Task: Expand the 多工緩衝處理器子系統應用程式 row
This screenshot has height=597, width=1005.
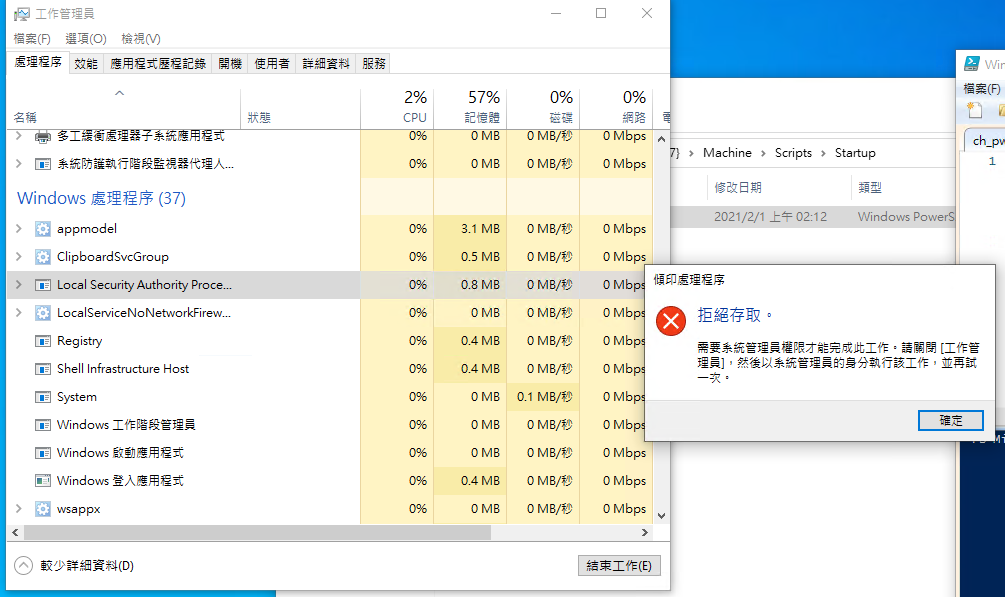Action: 19,136
